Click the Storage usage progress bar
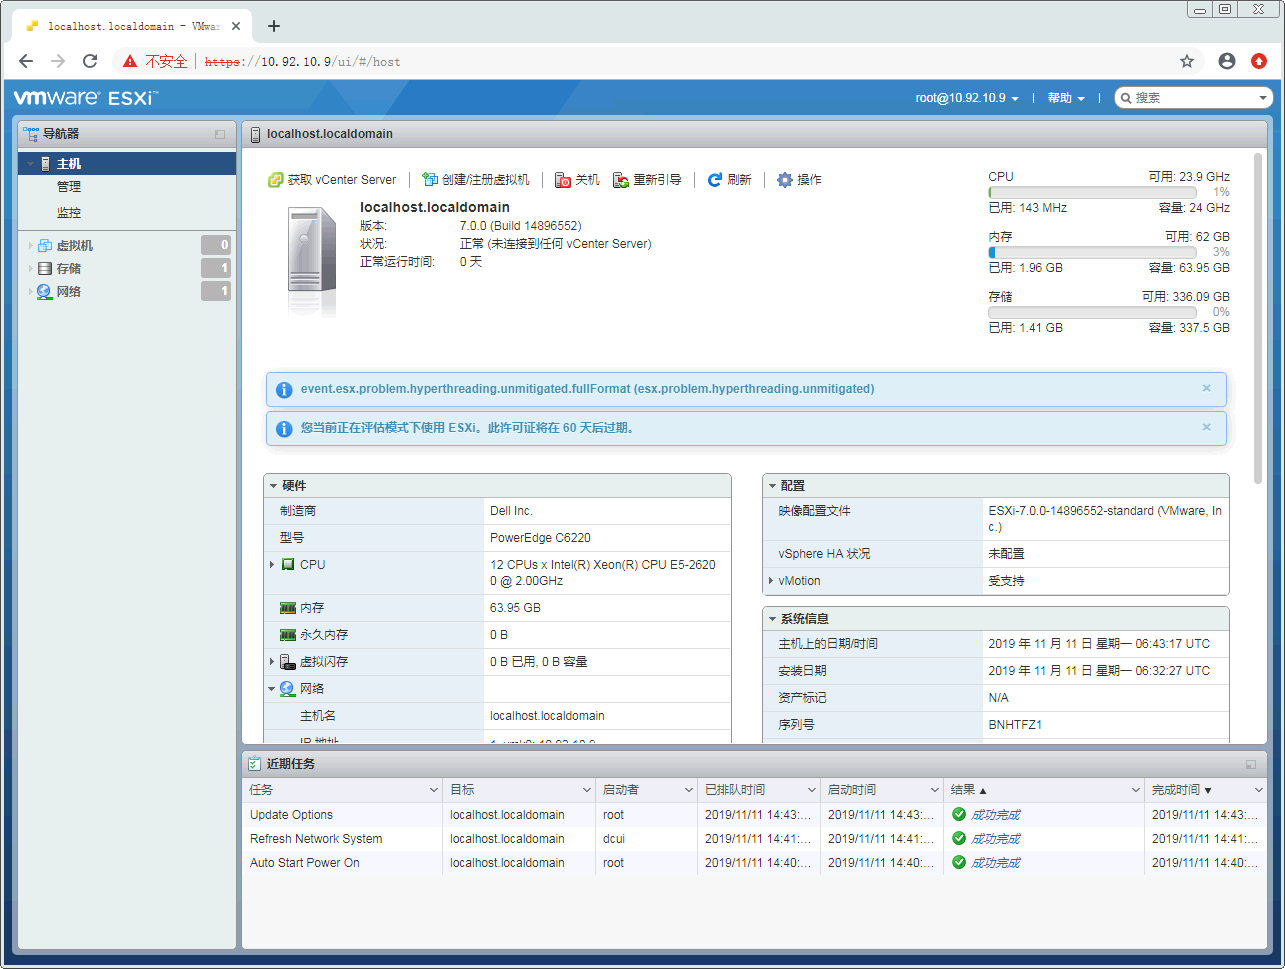 click(x=1092, y=312)
